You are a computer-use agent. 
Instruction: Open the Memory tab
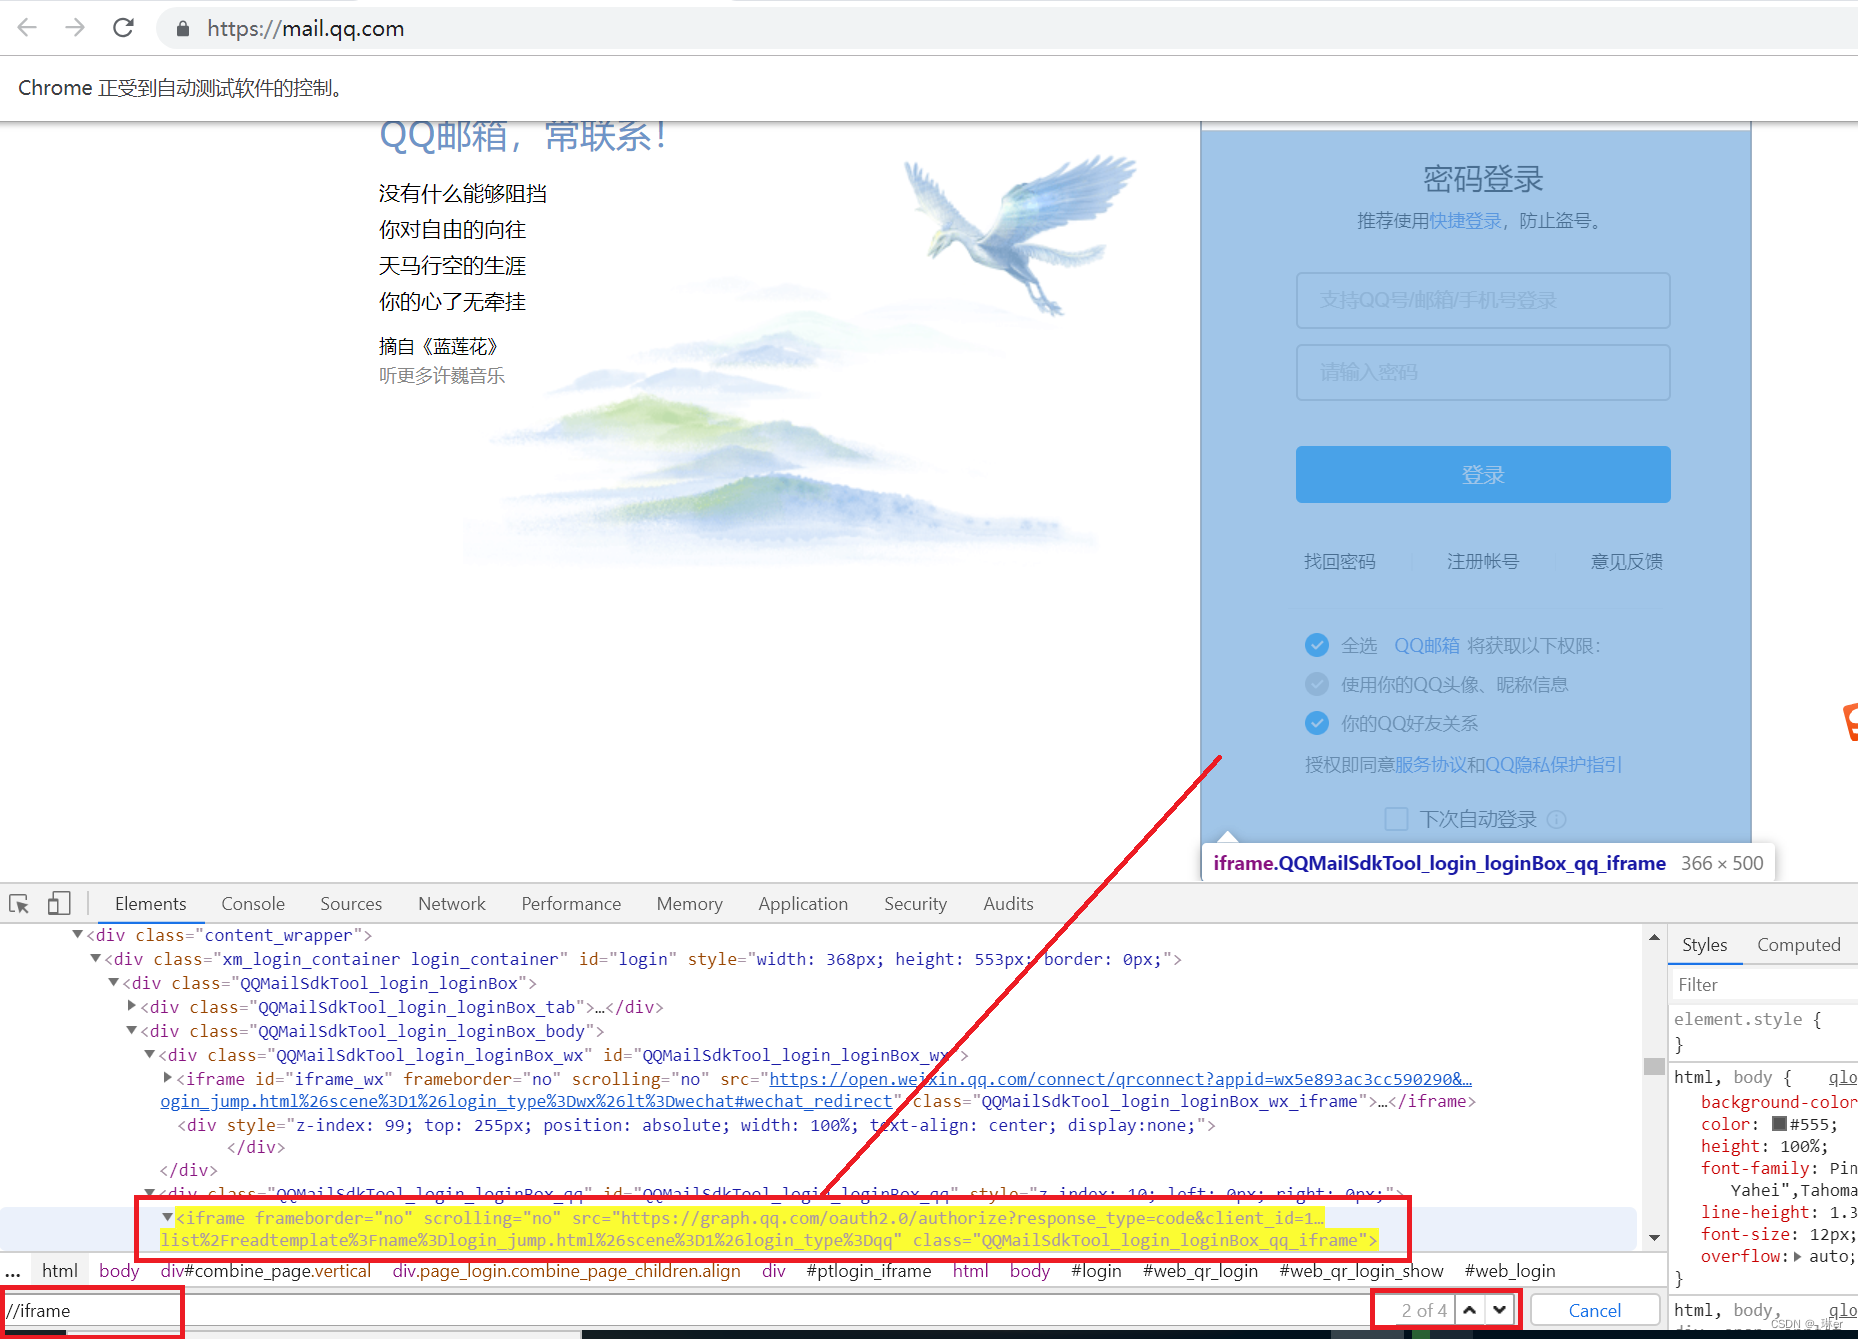(689, 904)
